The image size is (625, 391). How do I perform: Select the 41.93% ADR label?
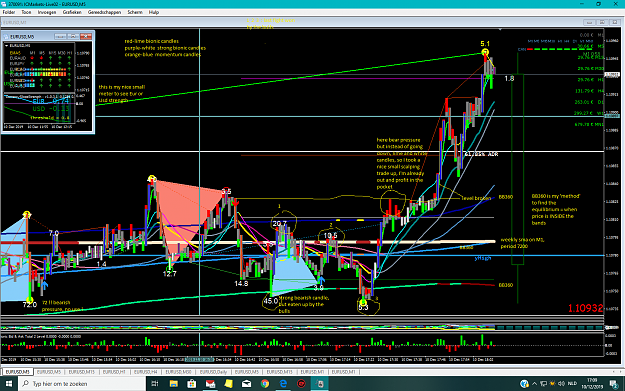482,154
